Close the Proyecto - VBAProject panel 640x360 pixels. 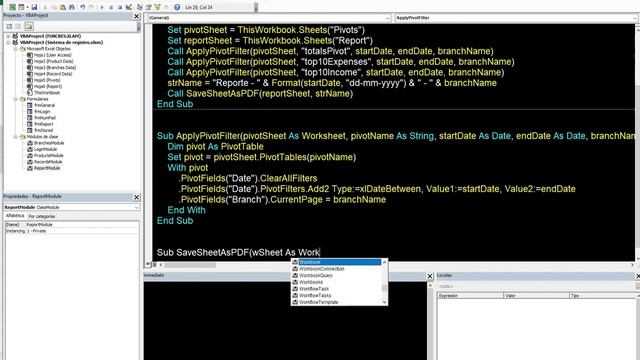click(137, 16)
